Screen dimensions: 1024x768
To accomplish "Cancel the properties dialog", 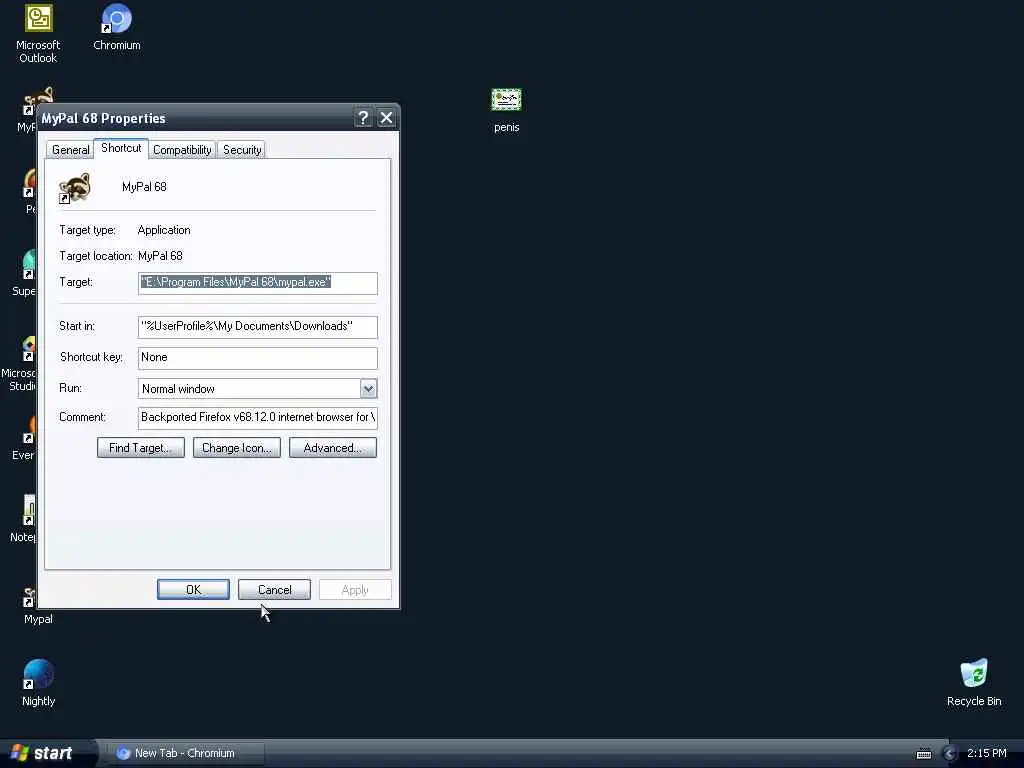I will point(274,590).
